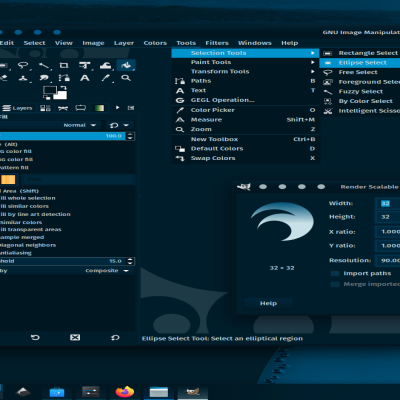Click the Width field showing 32
The image size is (400, 400).
(x=388, y=203)
